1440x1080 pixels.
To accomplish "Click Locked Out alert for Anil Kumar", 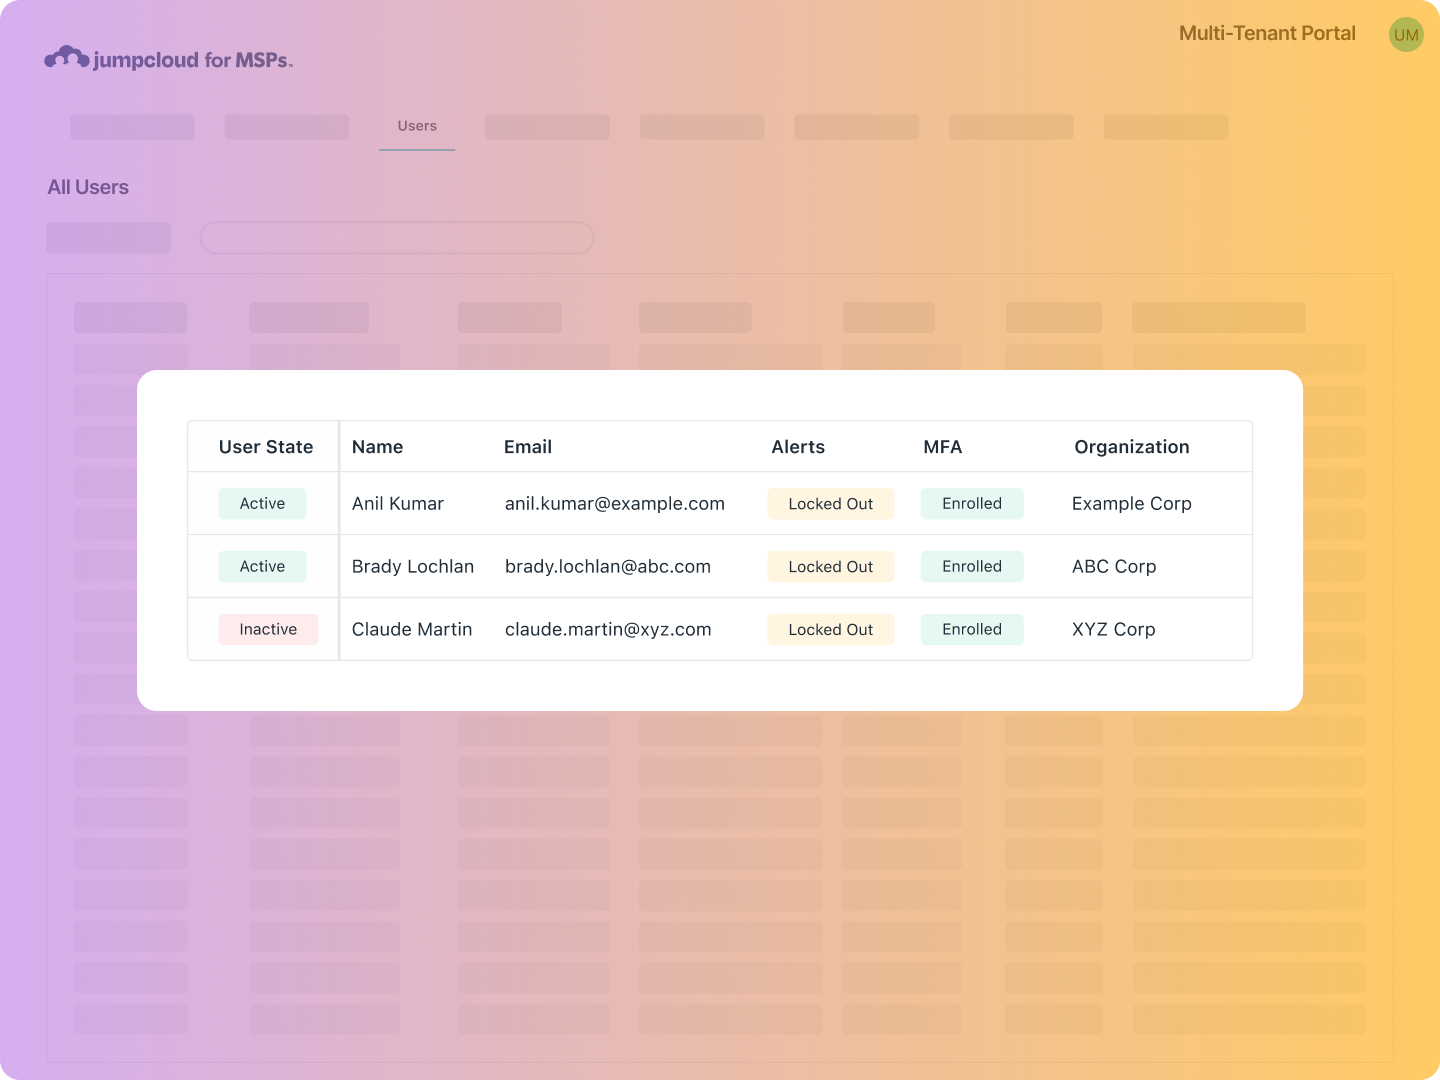I will pos(831,504).
